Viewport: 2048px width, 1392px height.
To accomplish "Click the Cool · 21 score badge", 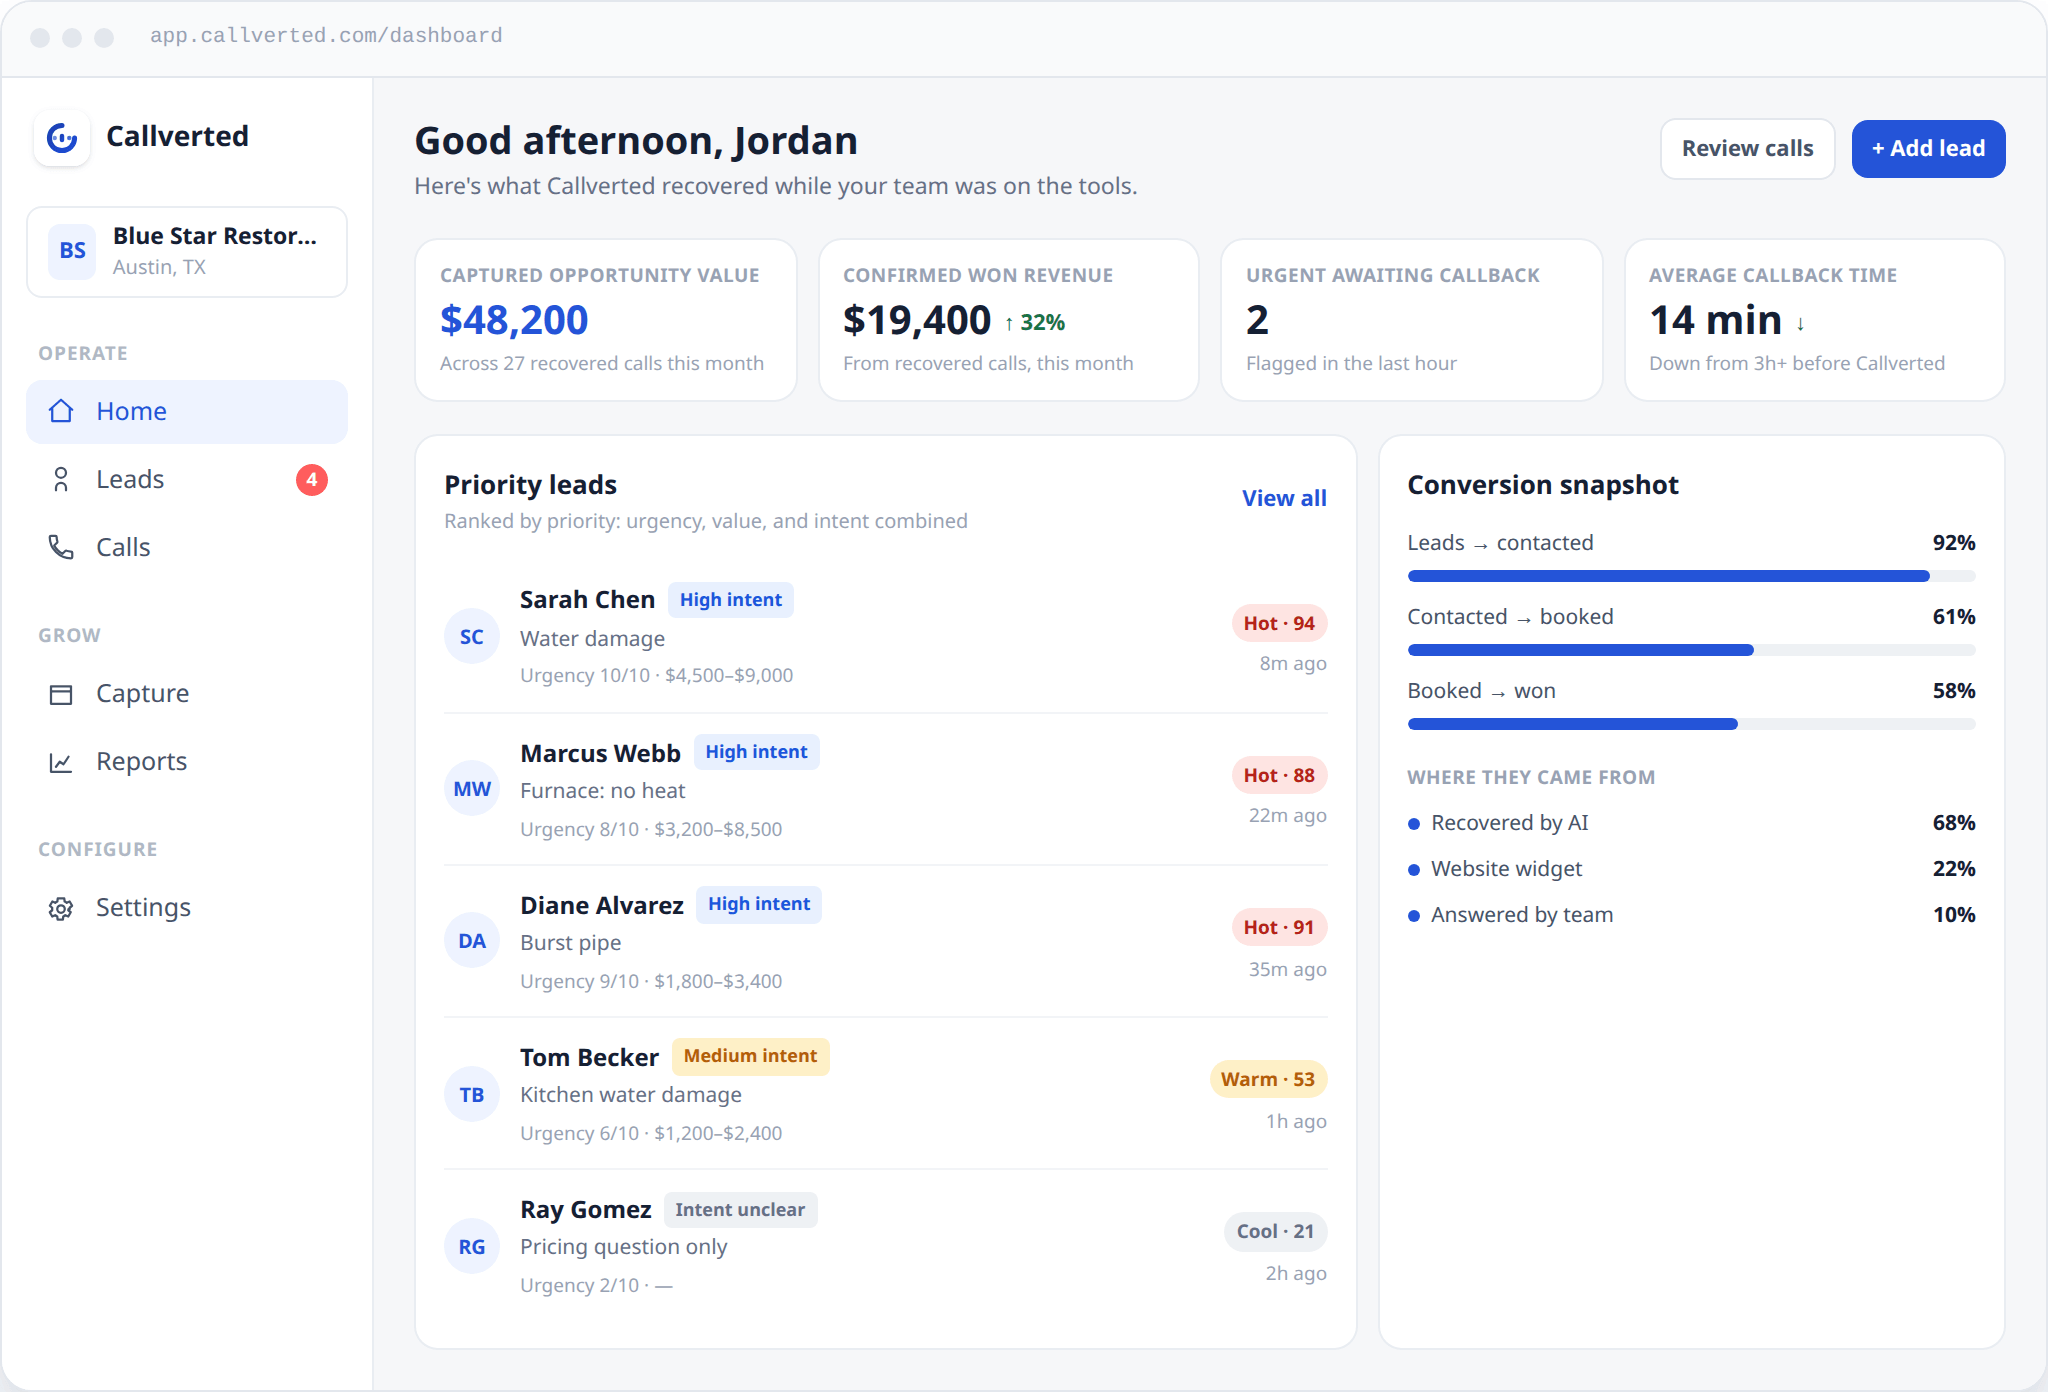I will pyautogui.click(x=1275, y=1231).
